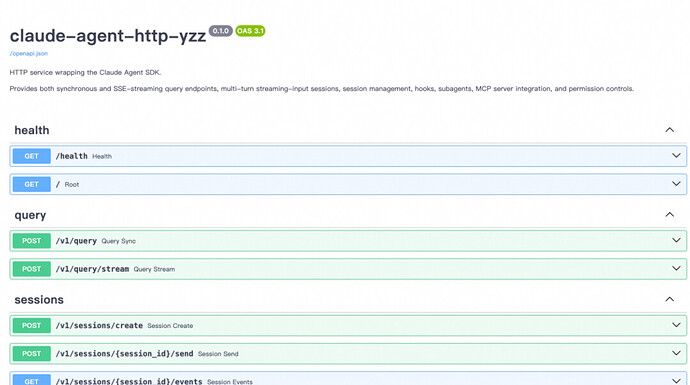Click the GET badge for Session Events
The height and width of the screenshot is (385, 690).
[x=31, y=380]
